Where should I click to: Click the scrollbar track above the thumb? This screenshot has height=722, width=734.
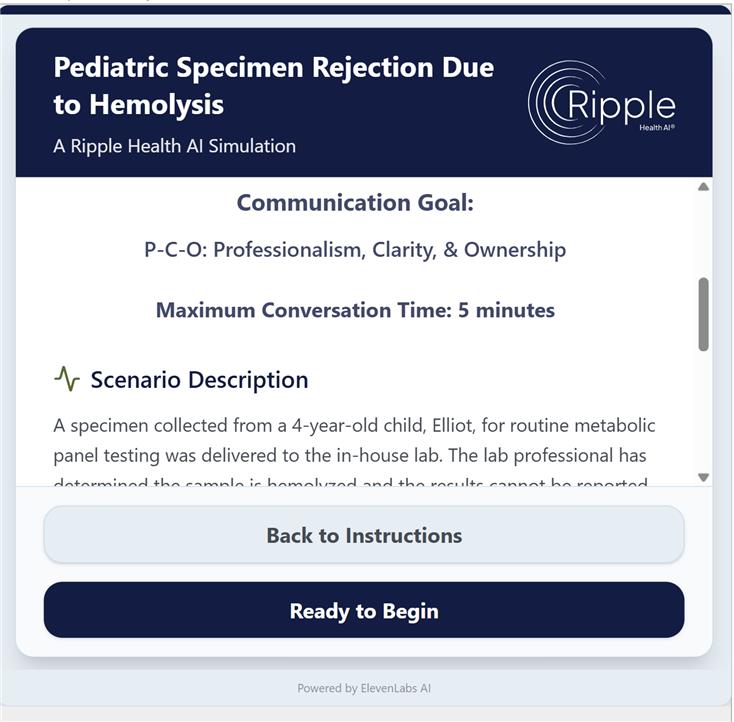703,235
